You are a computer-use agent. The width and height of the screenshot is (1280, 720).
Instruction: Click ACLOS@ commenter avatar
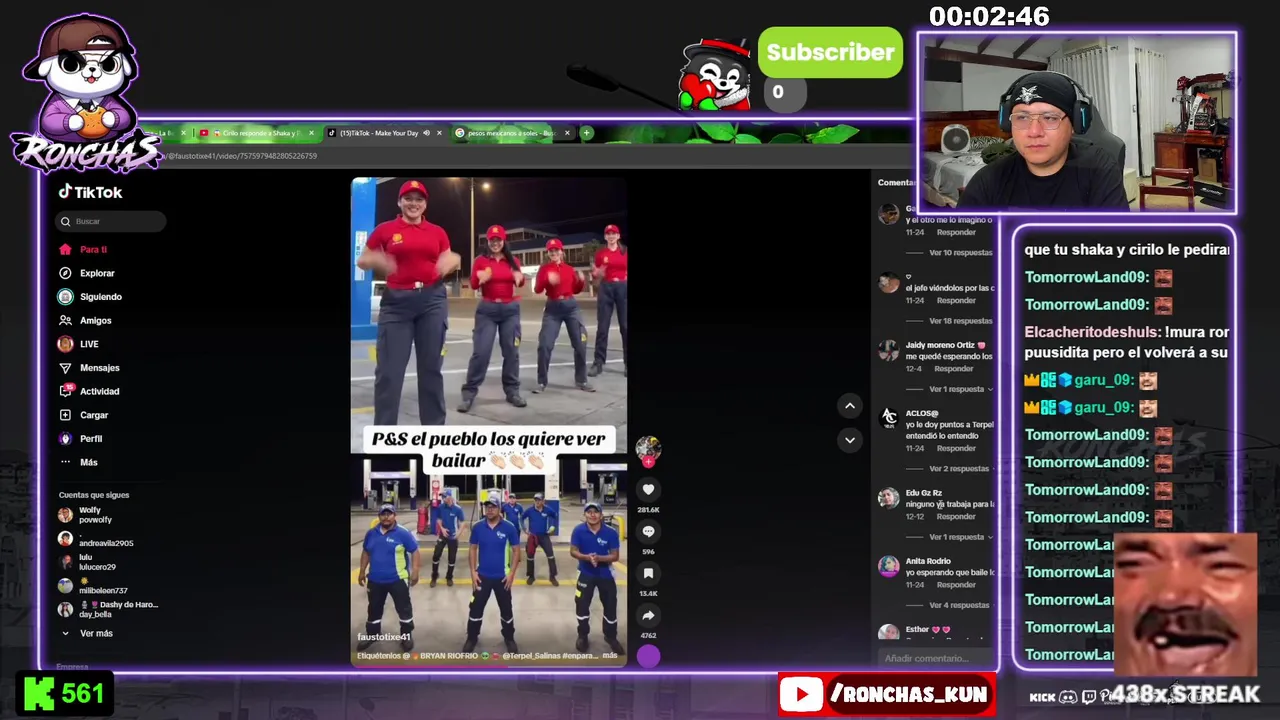pos(888,418)
